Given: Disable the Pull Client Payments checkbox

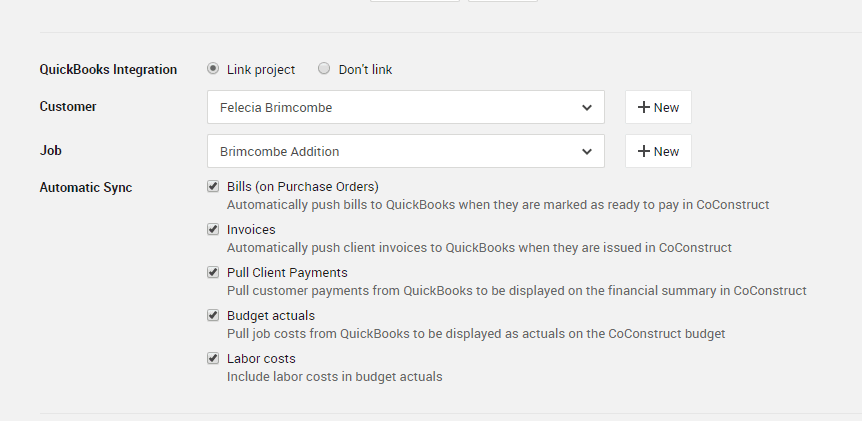Looking at the screenshot, I should [213, 272].
